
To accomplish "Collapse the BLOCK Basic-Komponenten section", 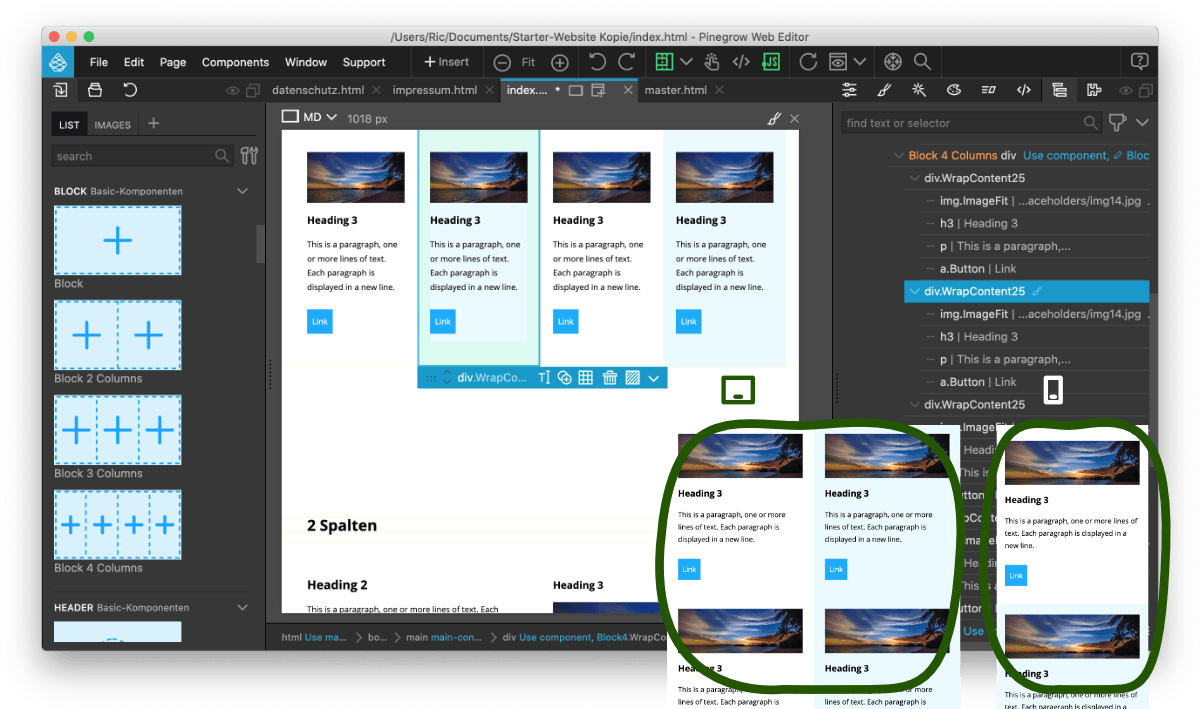I will click(x=242, y=191).
